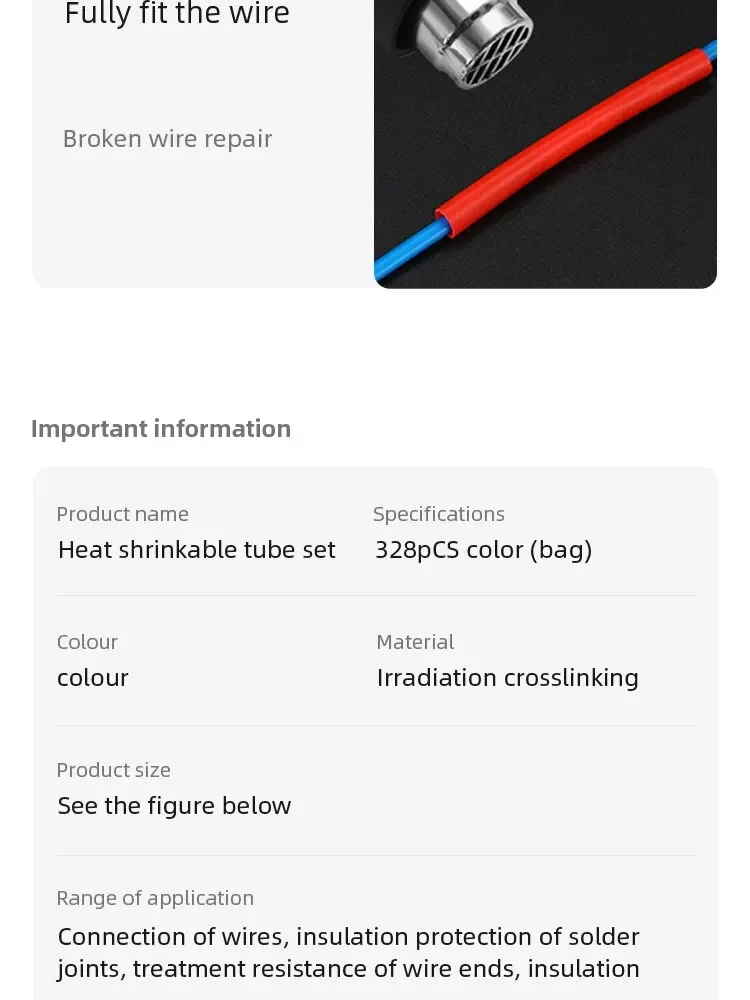750x1000 pixels.
Task: Select the 'colour' value text
Action: click(x=93, y=678)
